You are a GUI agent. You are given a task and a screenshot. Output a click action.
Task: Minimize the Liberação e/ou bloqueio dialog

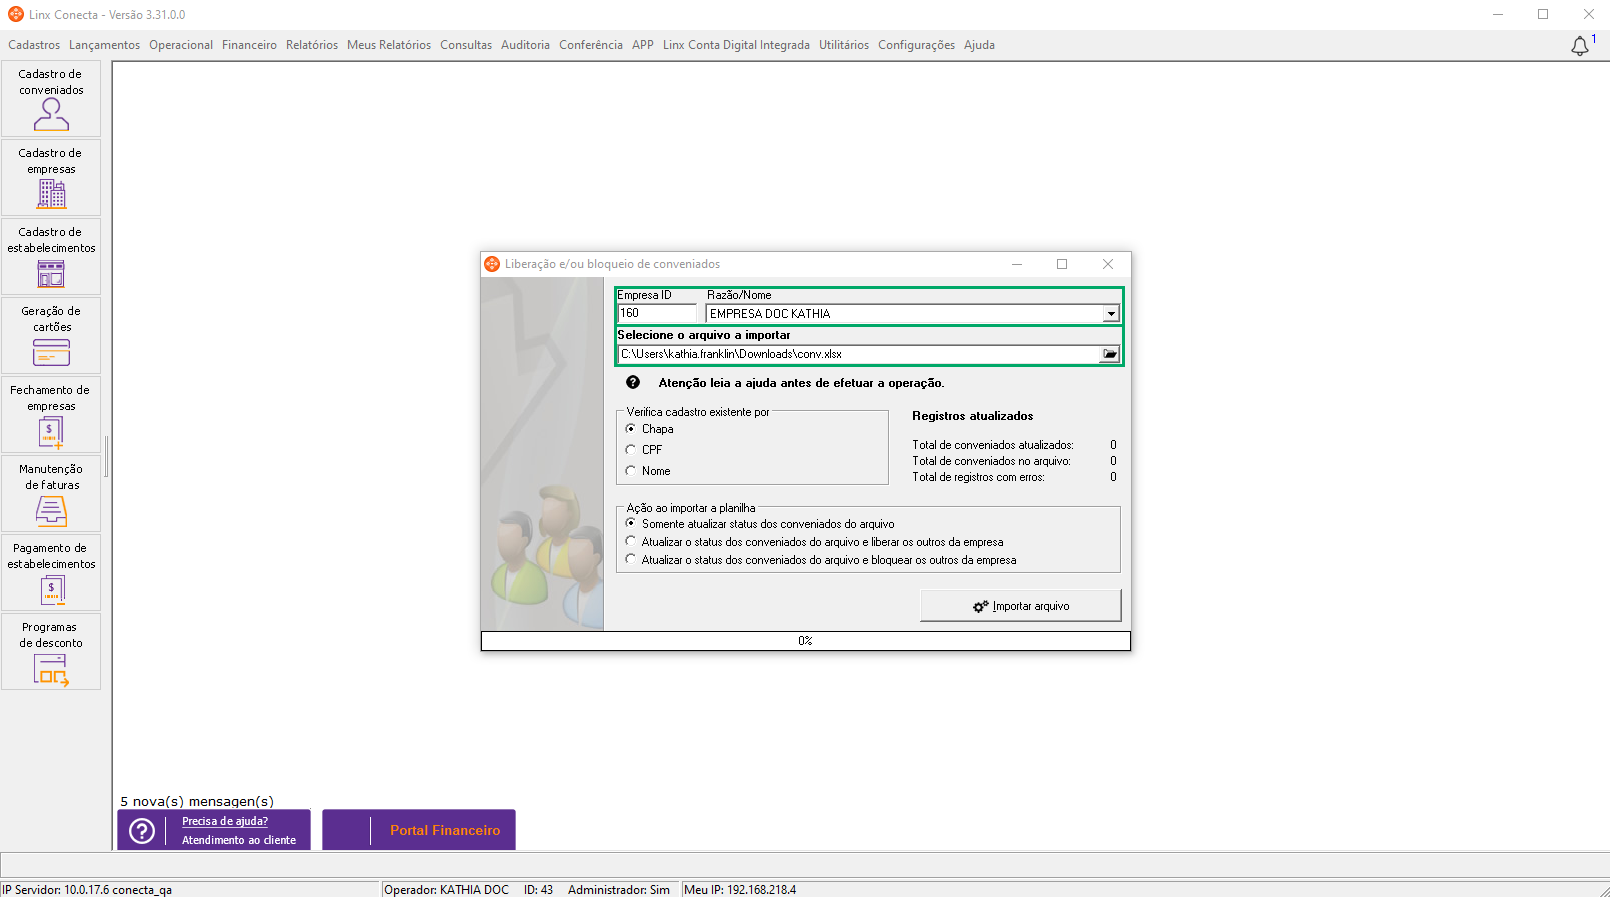[1016, 264]
